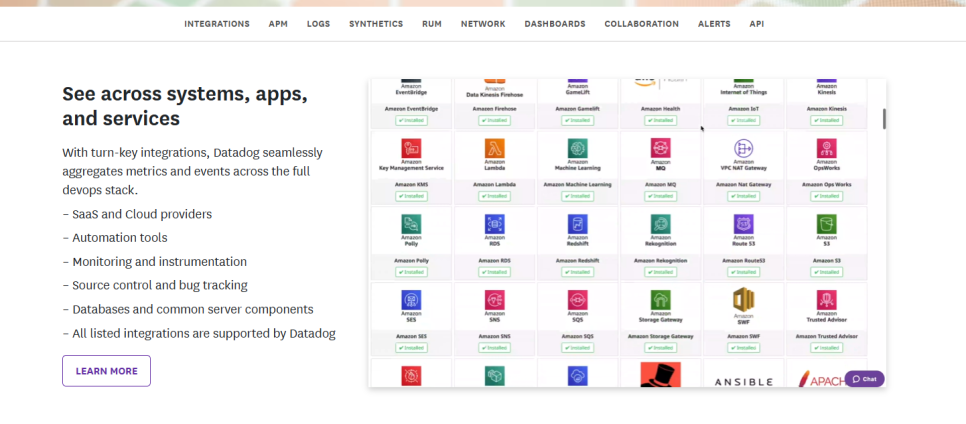Switch to the APM tab

coord(278,24)
